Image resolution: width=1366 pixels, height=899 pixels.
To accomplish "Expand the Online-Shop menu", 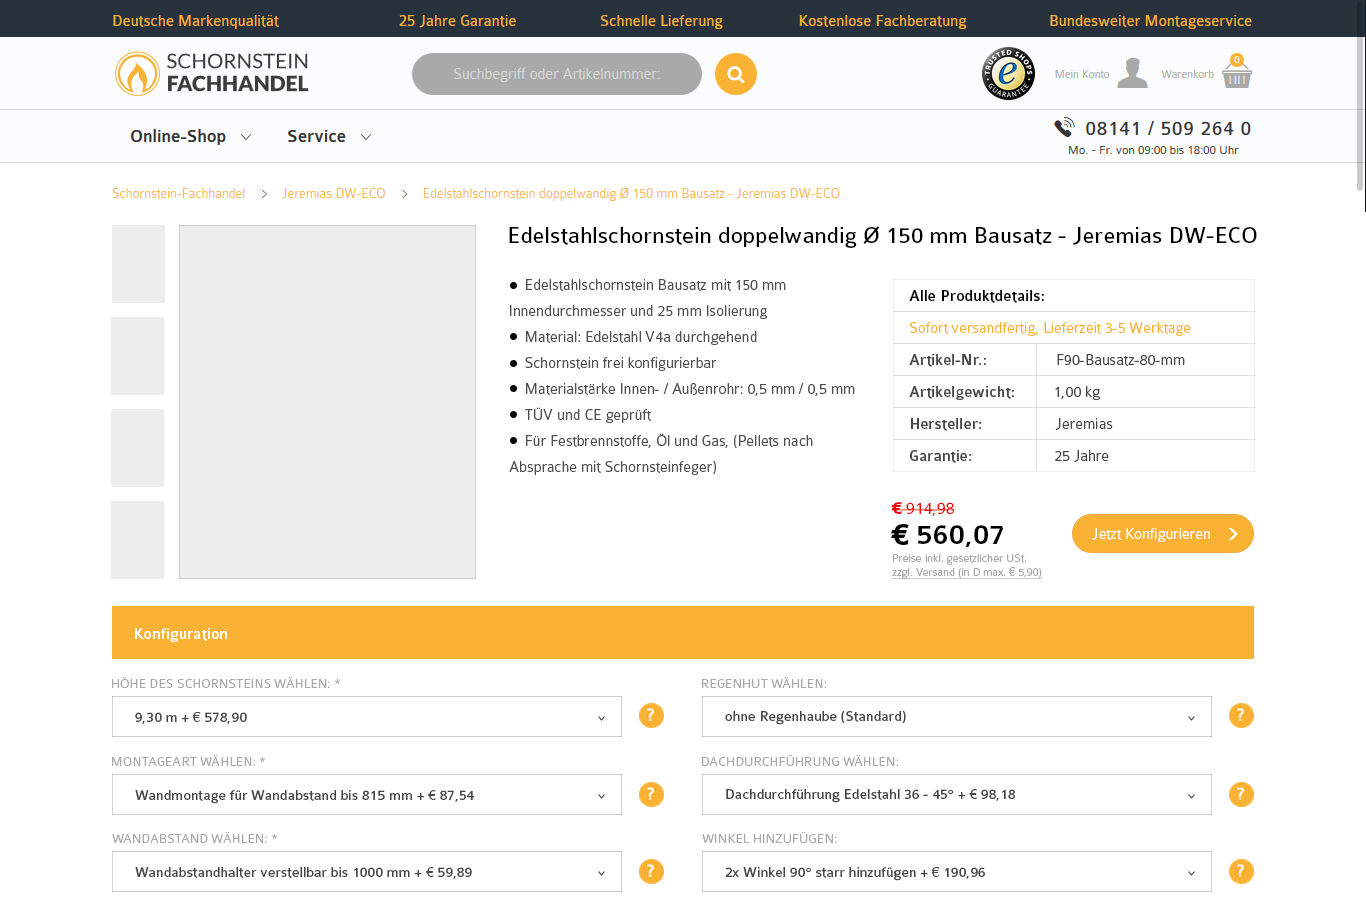I will (190, 136).
